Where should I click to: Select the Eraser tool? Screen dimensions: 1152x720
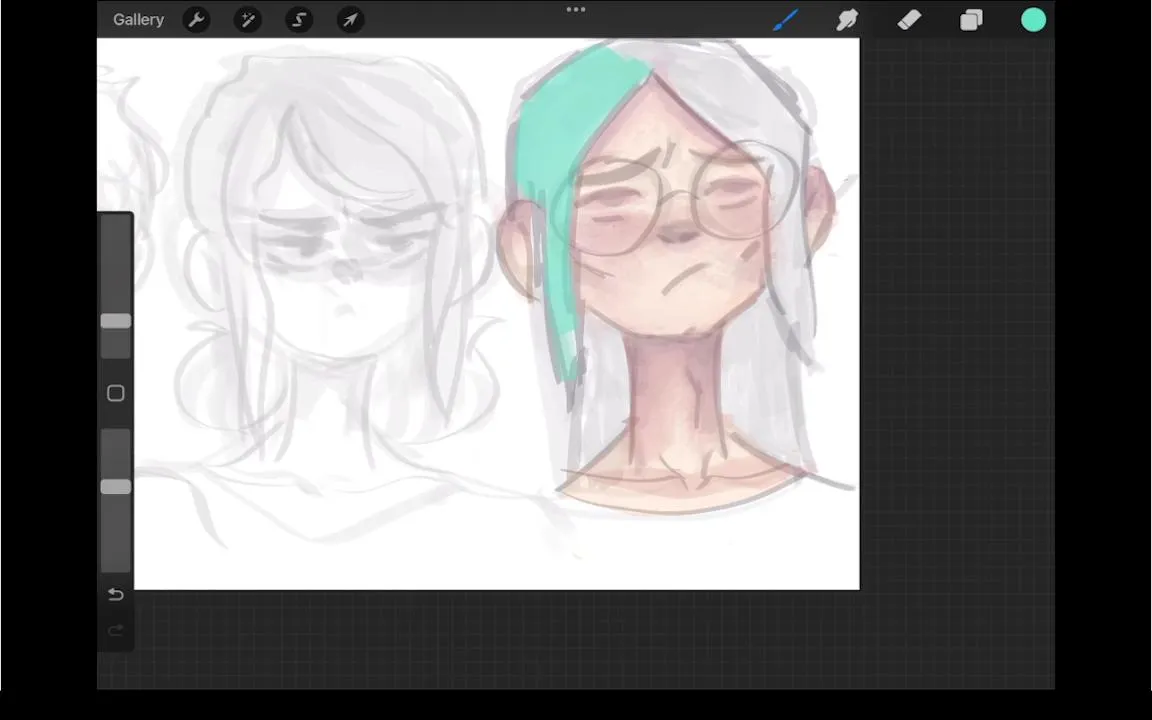tap(910, 20)
